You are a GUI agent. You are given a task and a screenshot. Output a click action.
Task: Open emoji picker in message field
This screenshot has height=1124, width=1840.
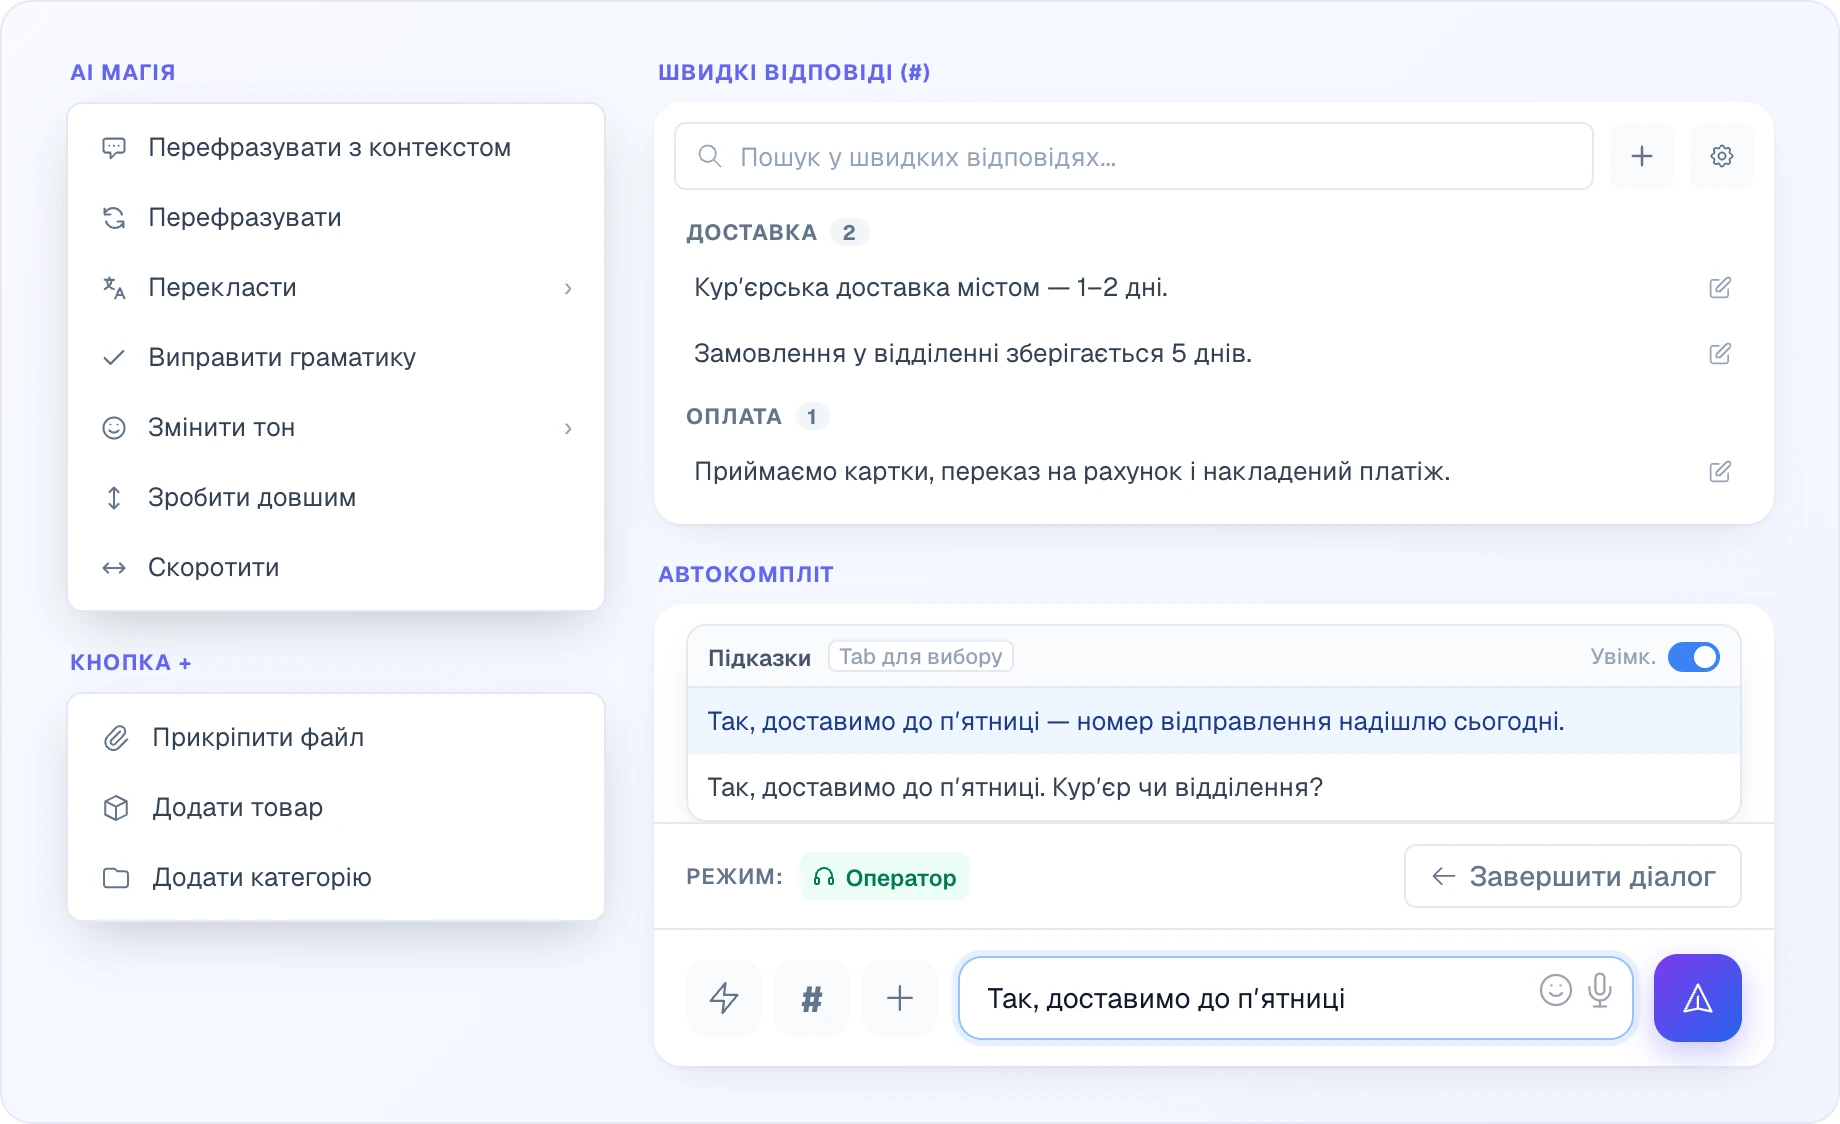pyautogui.click(x=1556, y=990)
